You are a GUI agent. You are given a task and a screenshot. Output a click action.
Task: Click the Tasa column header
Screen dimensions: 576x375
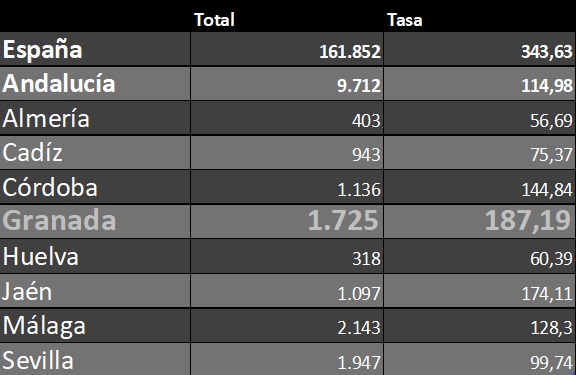(405, 20)
